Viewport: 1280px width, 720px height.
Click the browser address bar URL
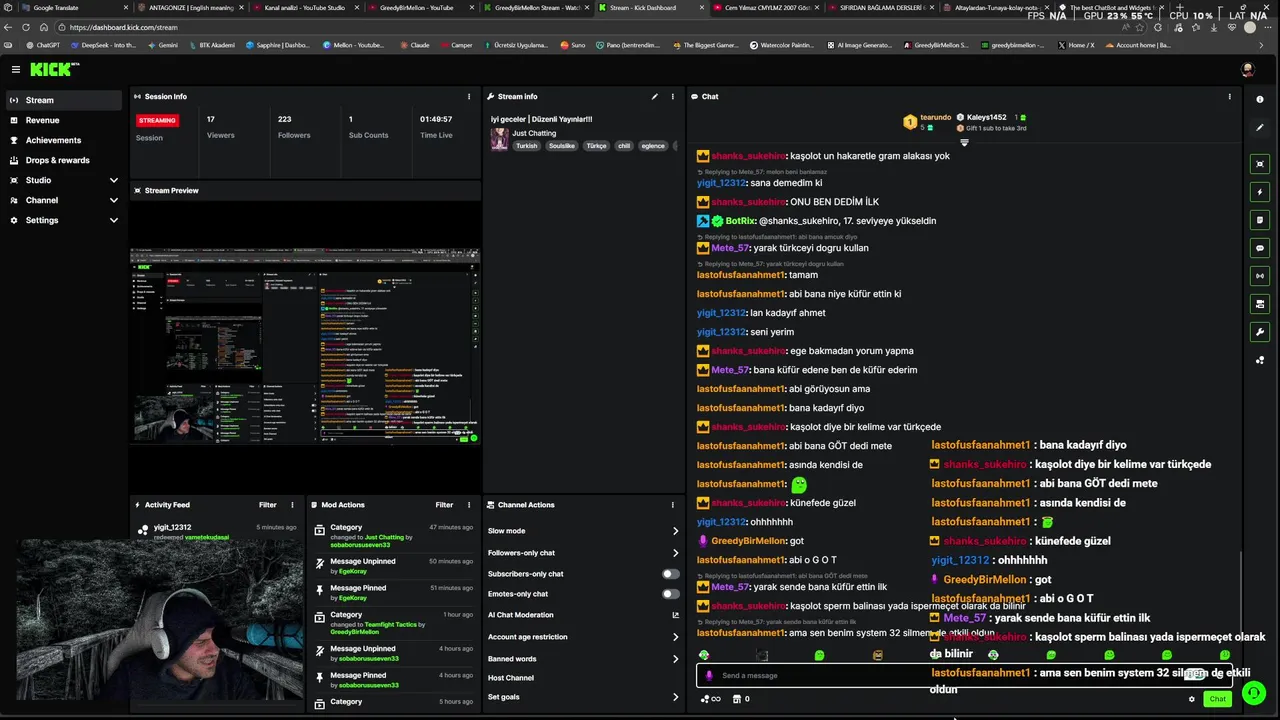coord(124,27)
